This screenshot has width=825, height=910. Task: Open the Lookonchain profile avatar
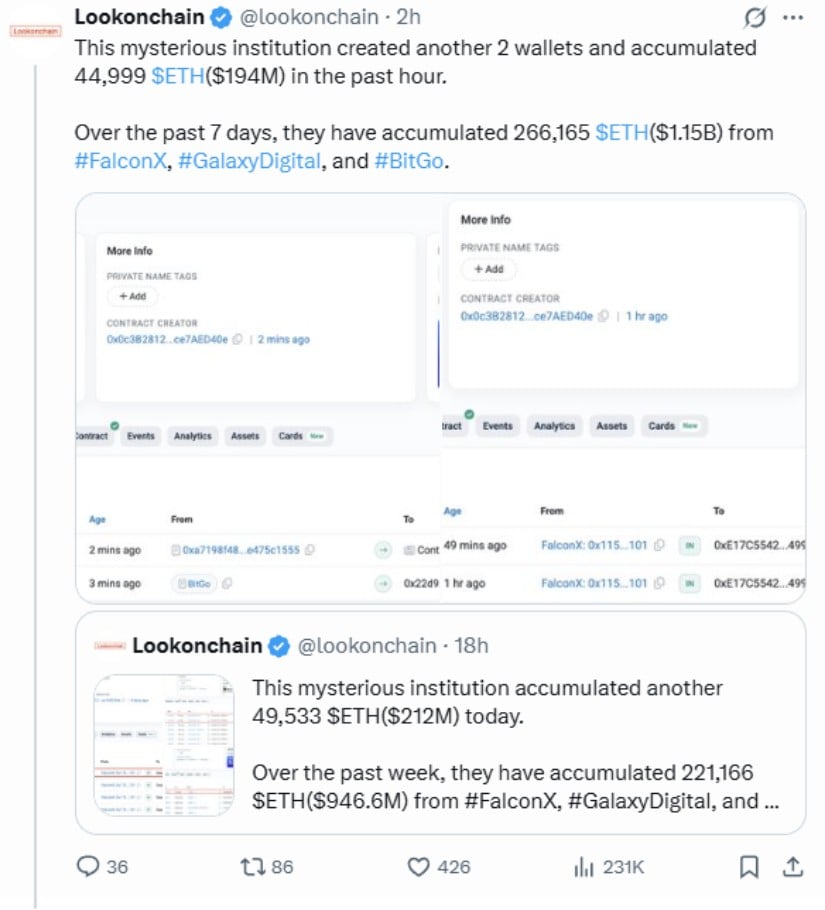[x=35, y=31]
